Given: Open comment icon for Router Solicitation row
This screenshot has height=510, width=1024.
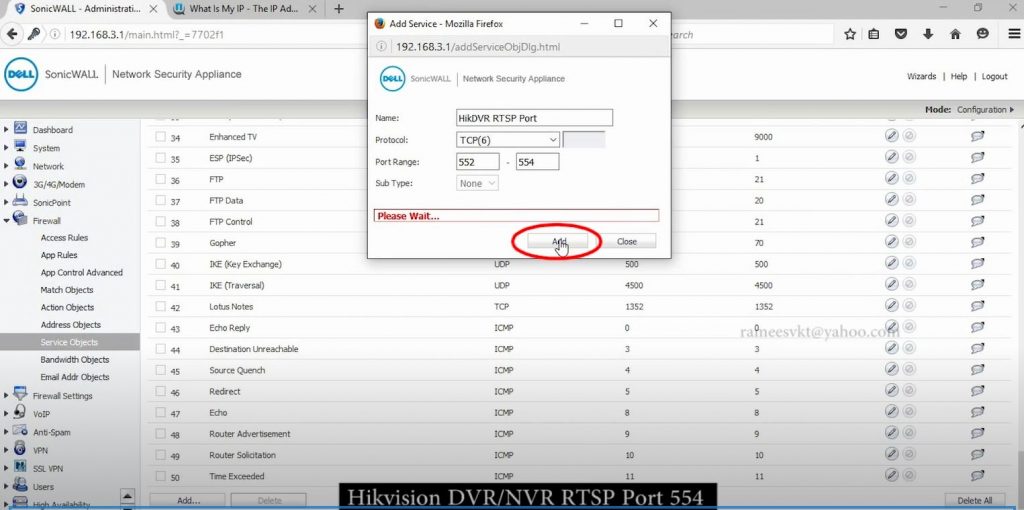Looking at the screenshot, I should pyautogui.click(x=978, y=454).
